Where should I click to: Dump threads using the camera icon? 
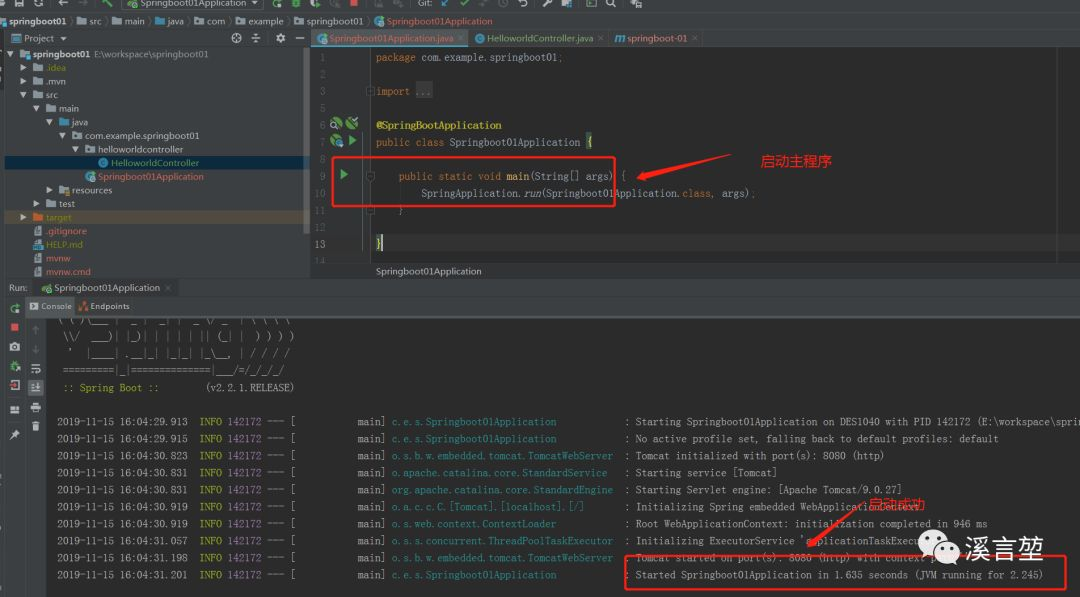tap(14, 347)
